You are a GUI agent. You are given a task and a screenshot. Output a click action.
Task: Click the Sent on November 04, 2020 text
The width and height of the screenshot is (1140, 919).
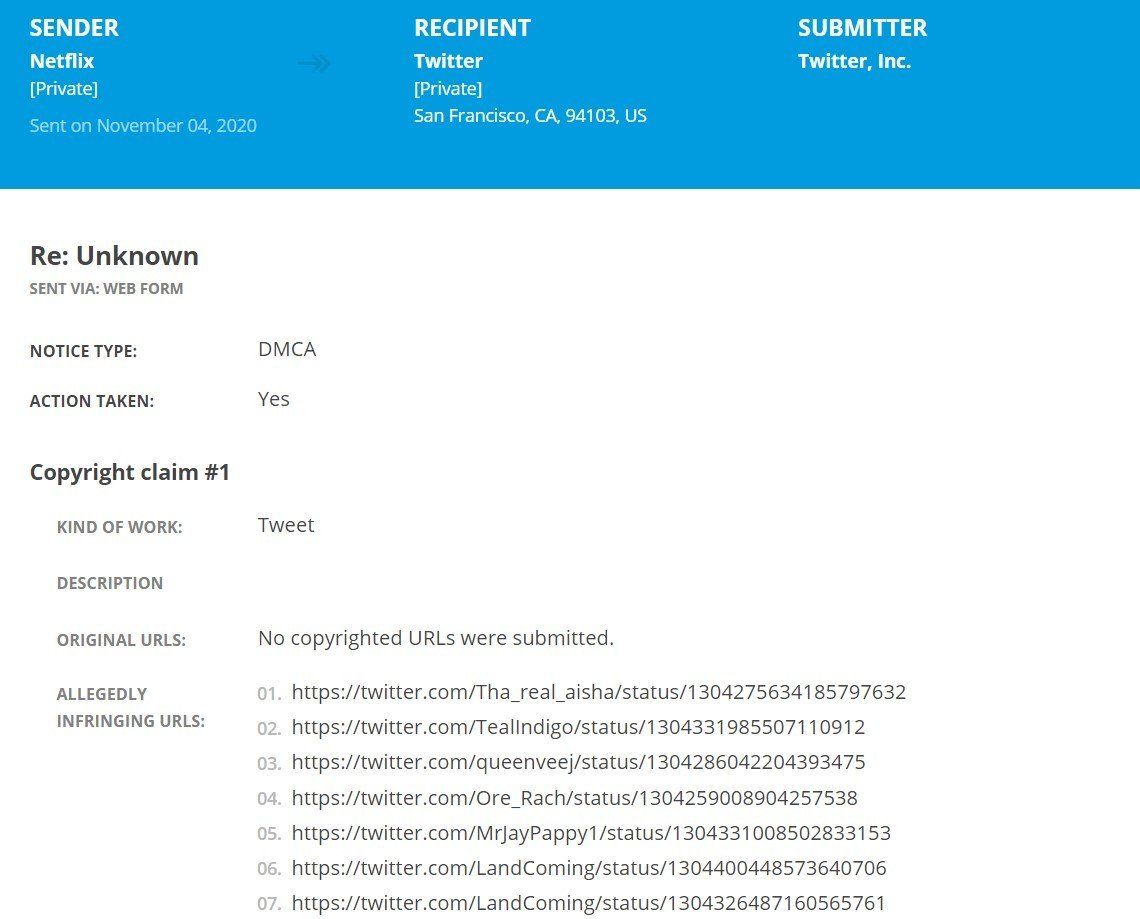pyautogui.click(x=143, y=125)
